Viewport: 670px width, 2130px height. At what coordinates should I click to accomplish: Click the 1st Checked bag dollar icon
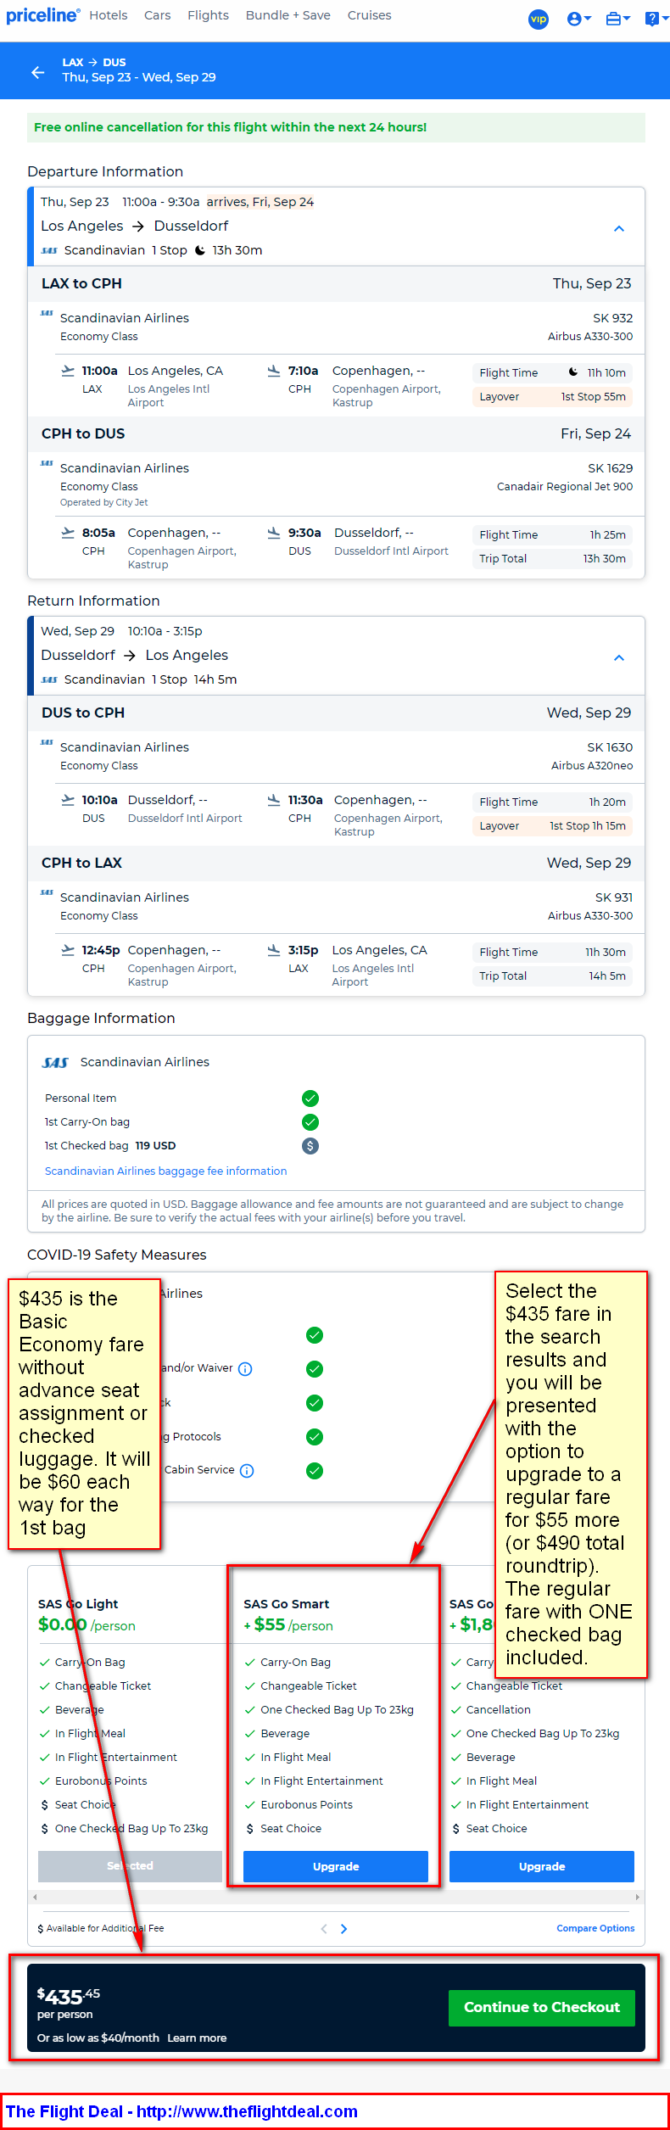pyautogui.click(x=310, y=1146)
